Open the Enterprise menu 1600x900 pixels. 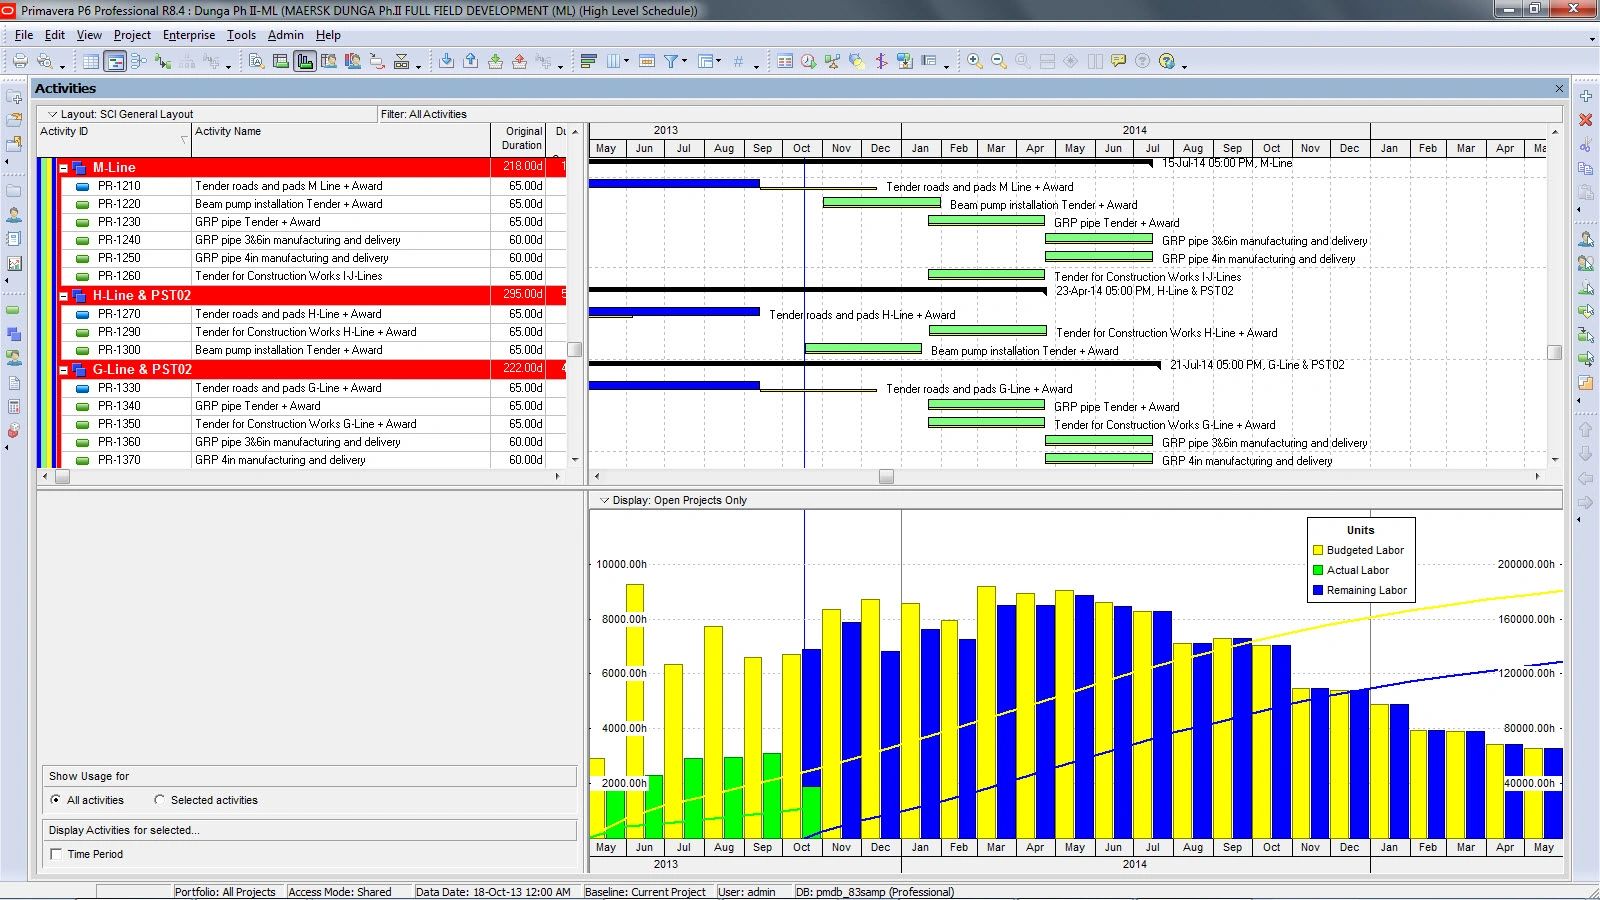pyautogui.click(x=188, y=35)
